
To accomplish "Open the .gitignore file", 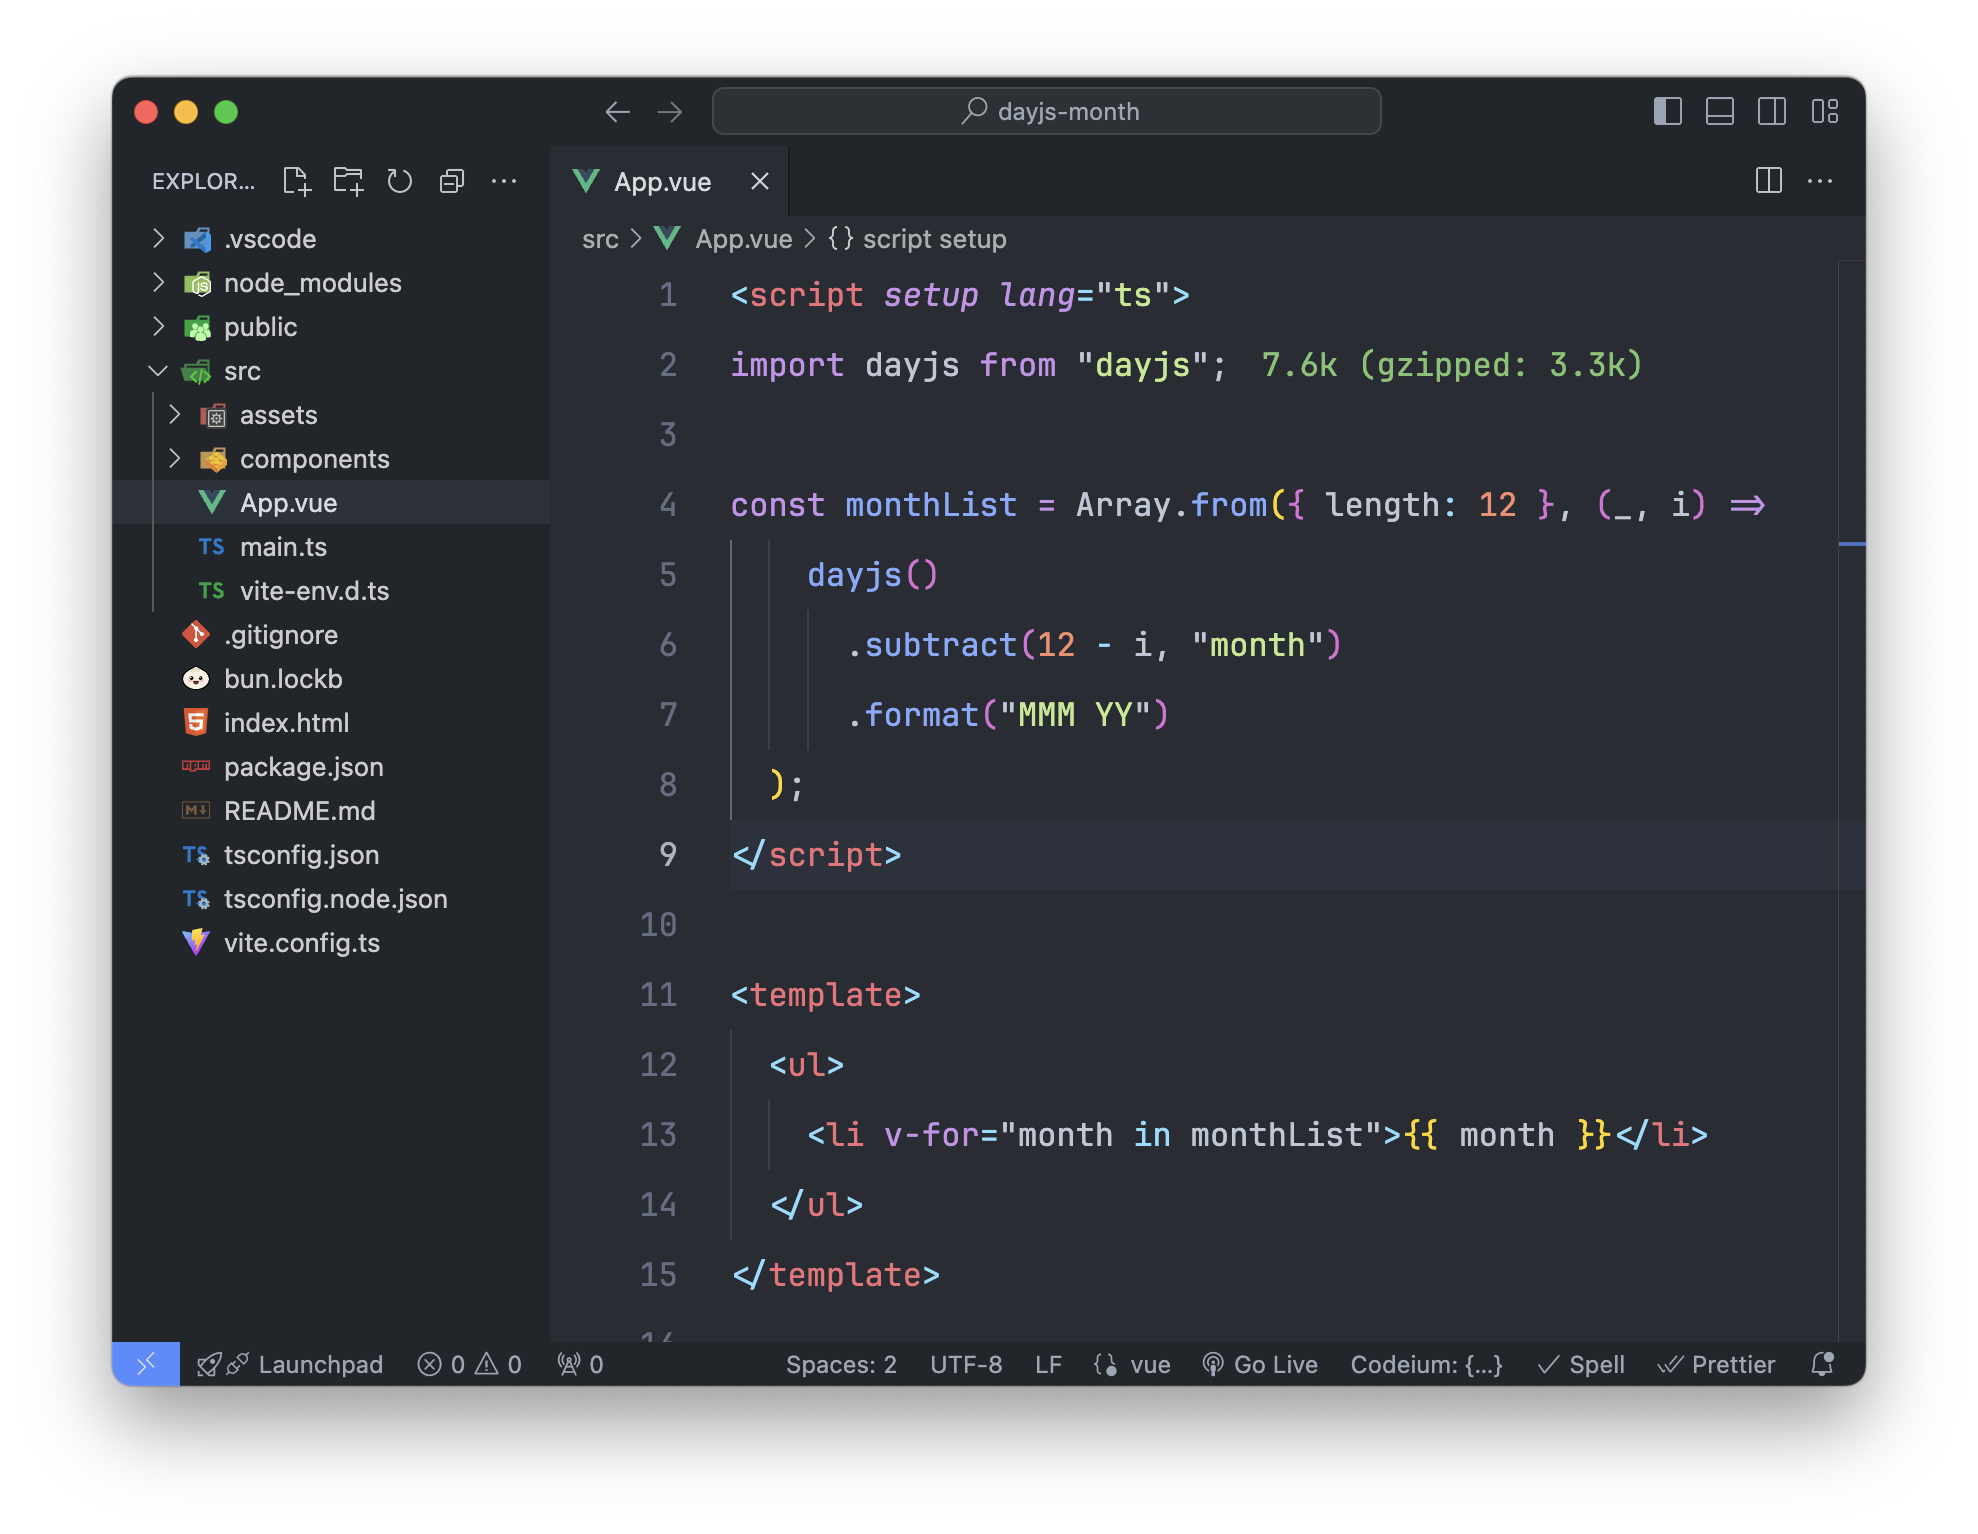I will (x=331, y=635).
